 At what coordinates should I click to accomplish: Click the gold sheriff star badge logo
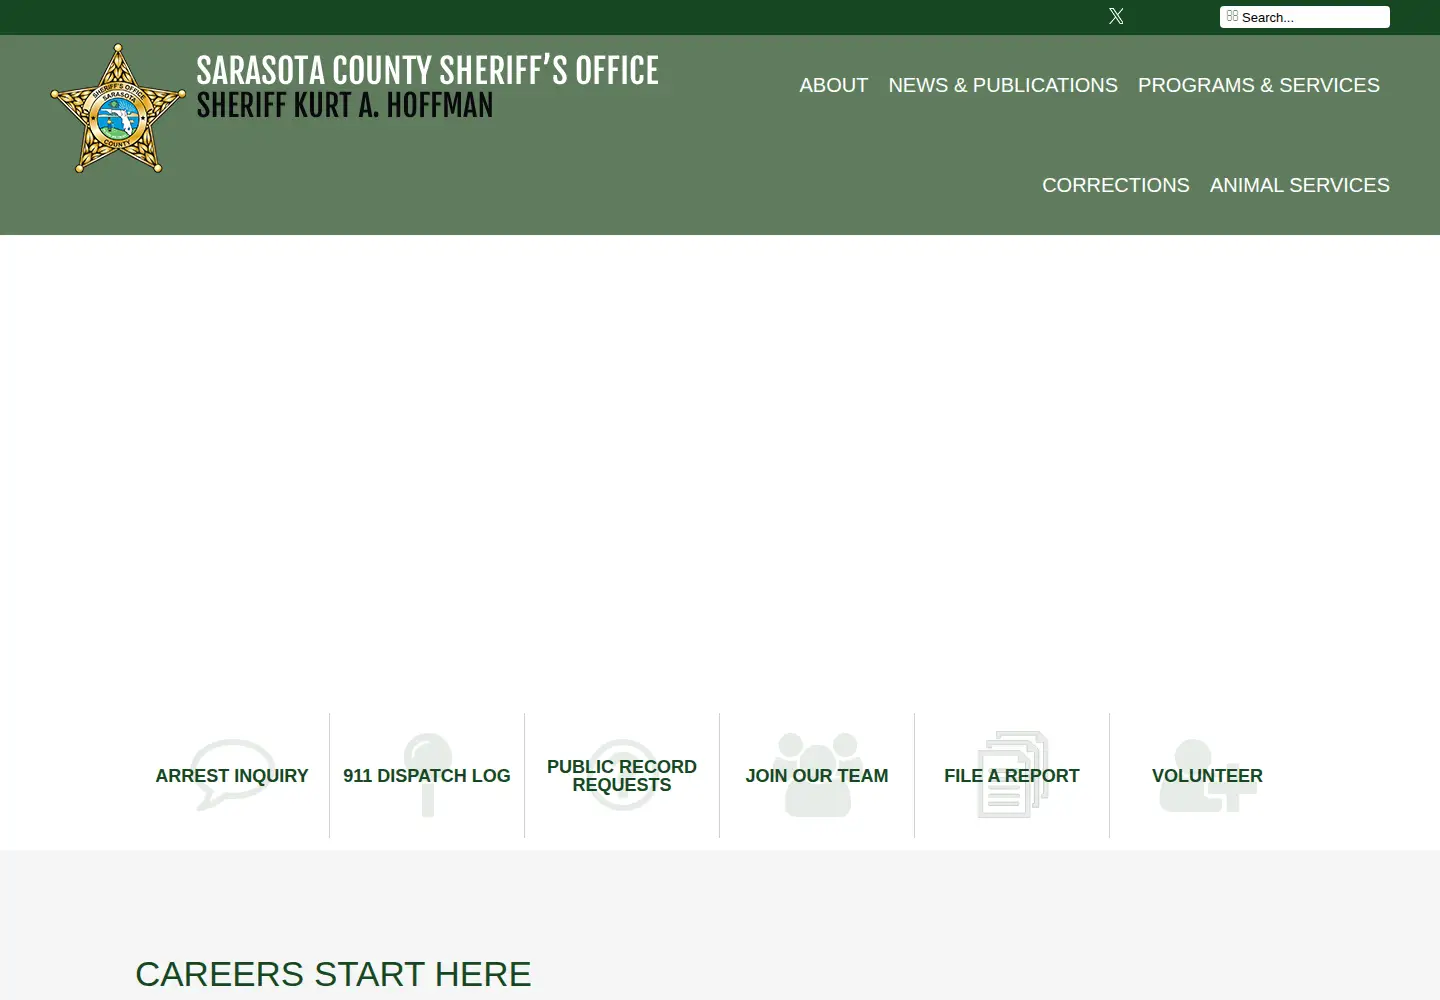pos(118,108)
